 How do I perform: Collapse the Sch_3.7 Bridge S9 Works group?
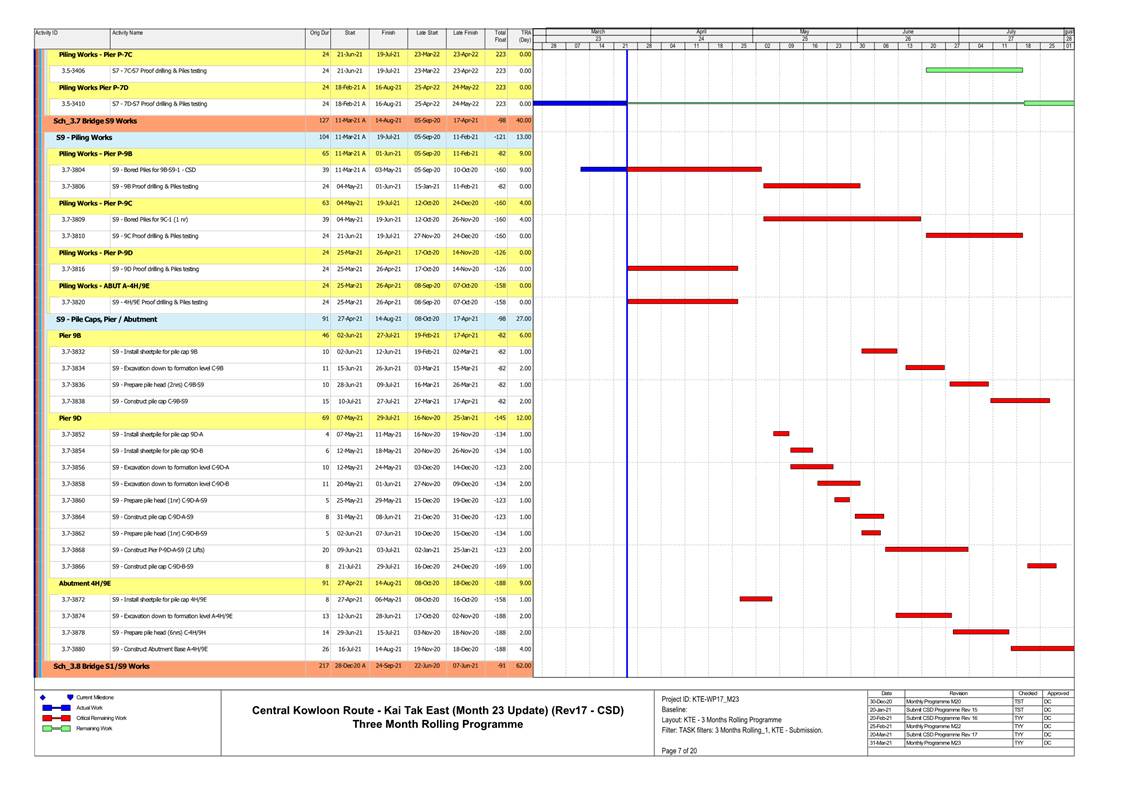(95, 120)
